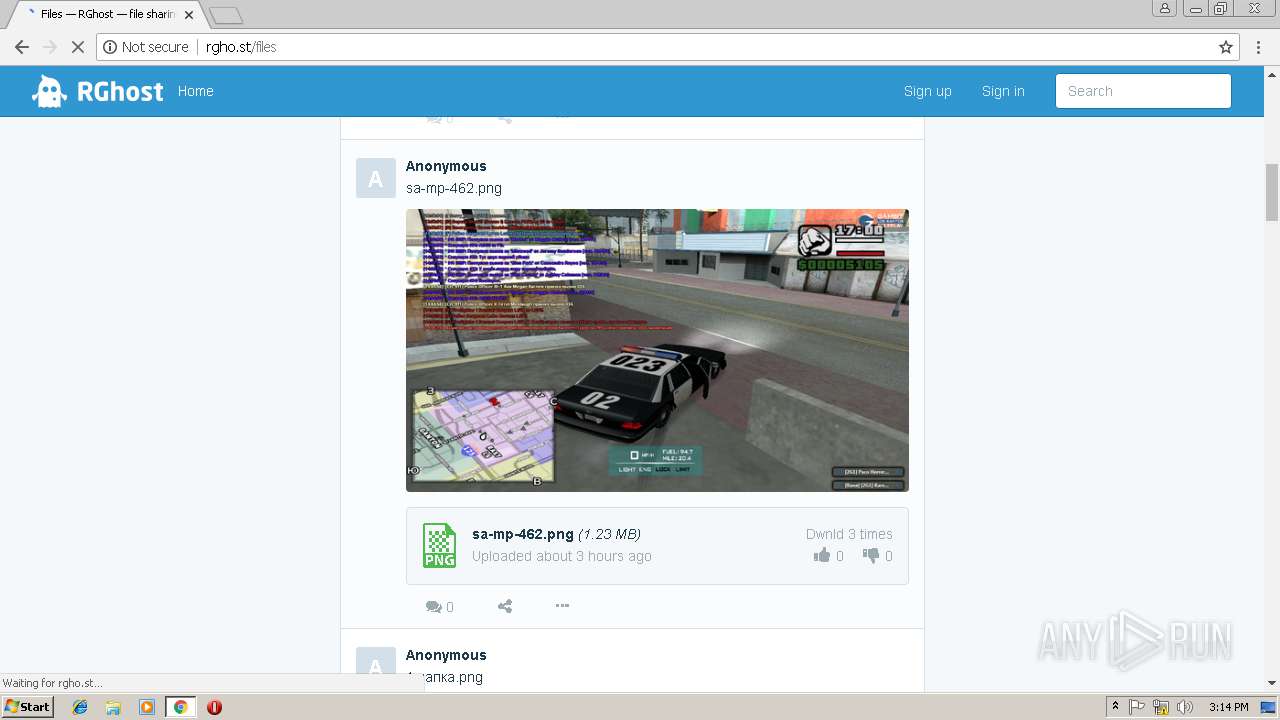The height and width of the screenshot is (720, 1280).
Task: Open the sa-mp-462.png screenshot preview
Action: point(657,350)
